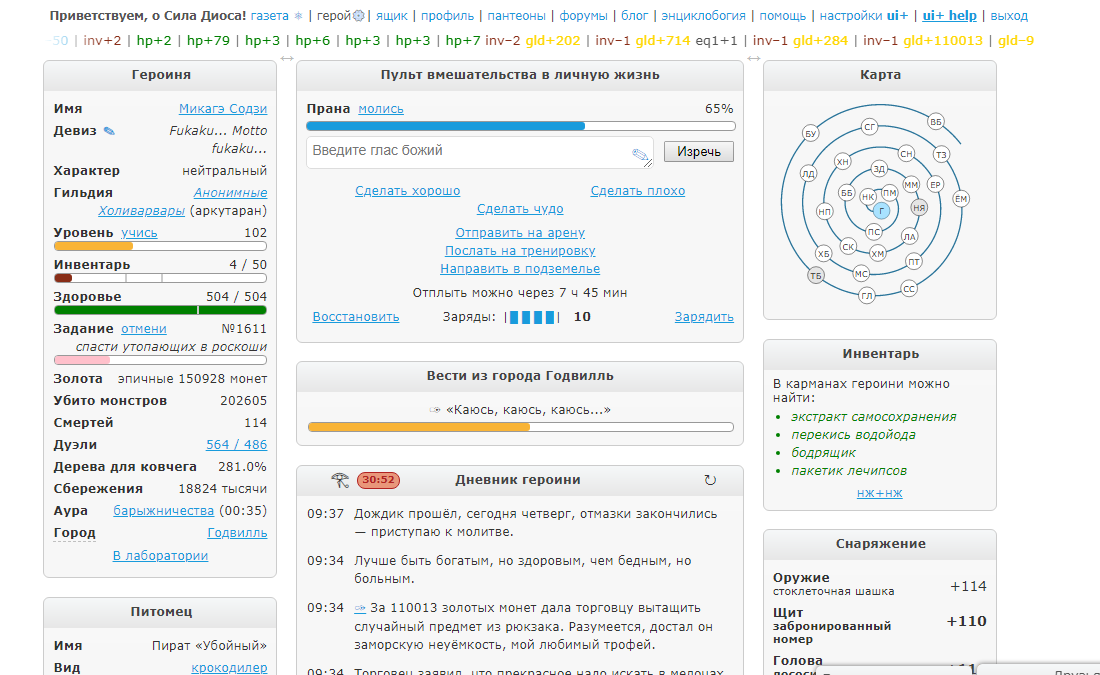The image size is (1100, 675).
Task: Click the Введите глас божий text field
Action: coord(468,151)
